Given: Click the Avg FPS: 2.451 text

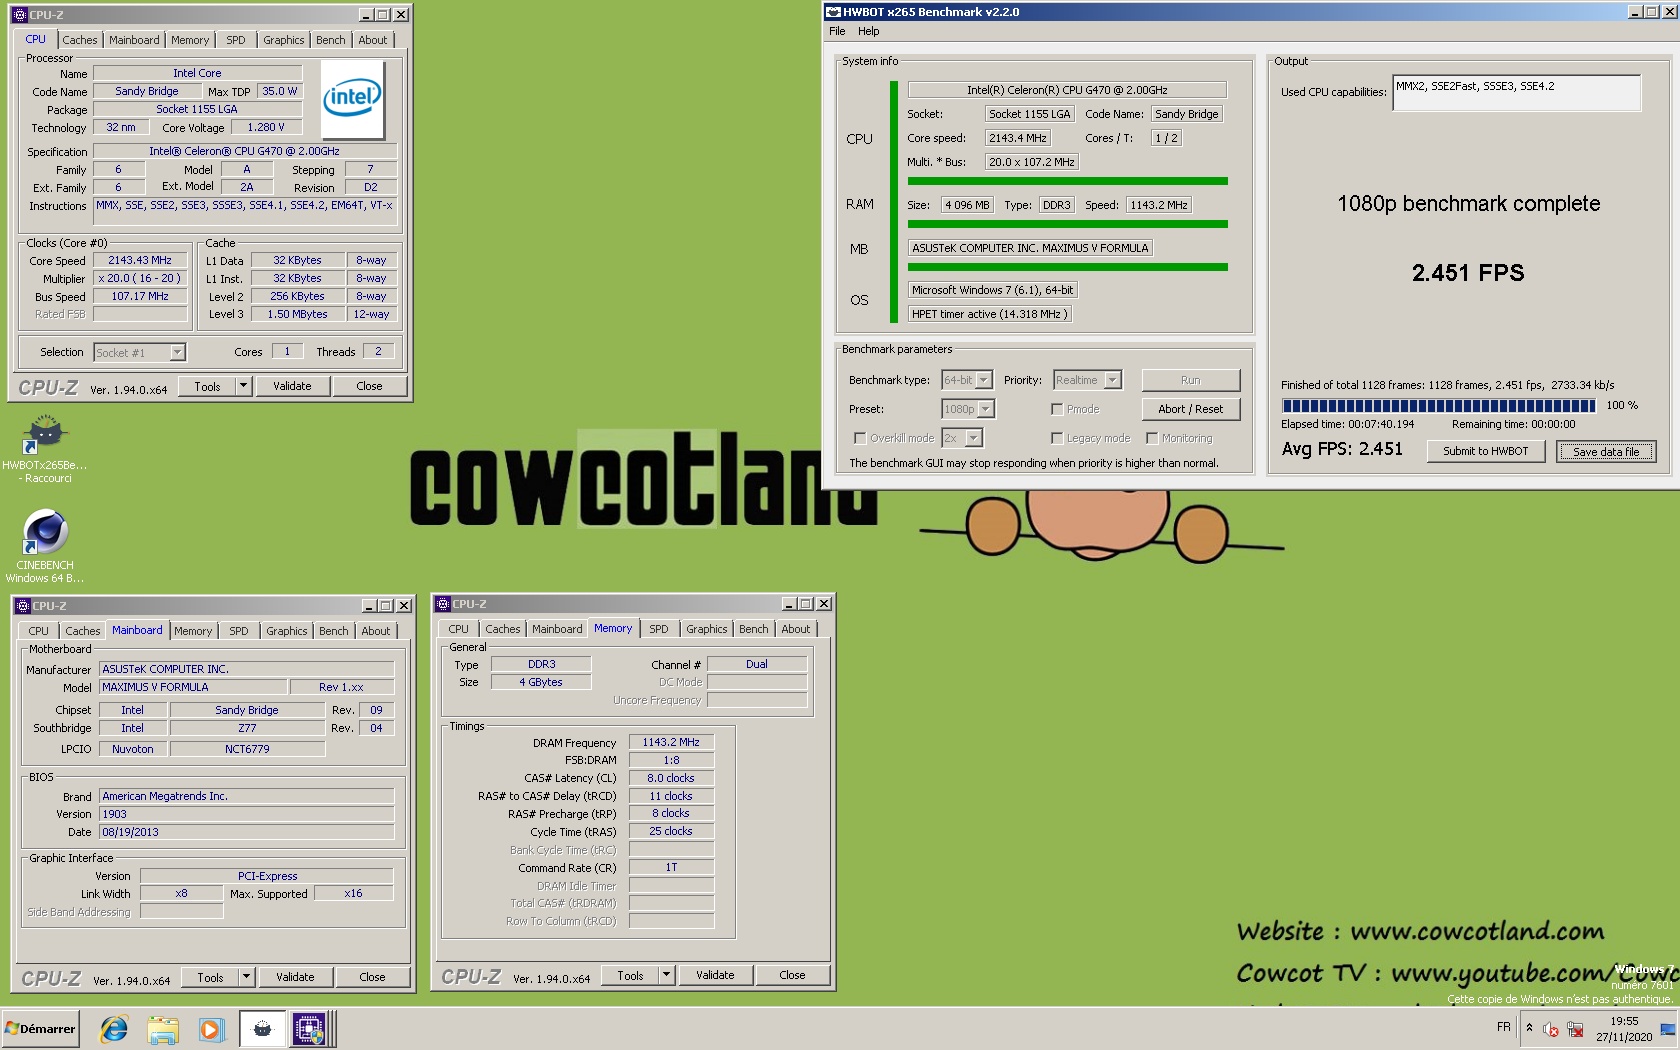Looking at the screenshot, I should pyautogui.click(x=1342, y=449).
